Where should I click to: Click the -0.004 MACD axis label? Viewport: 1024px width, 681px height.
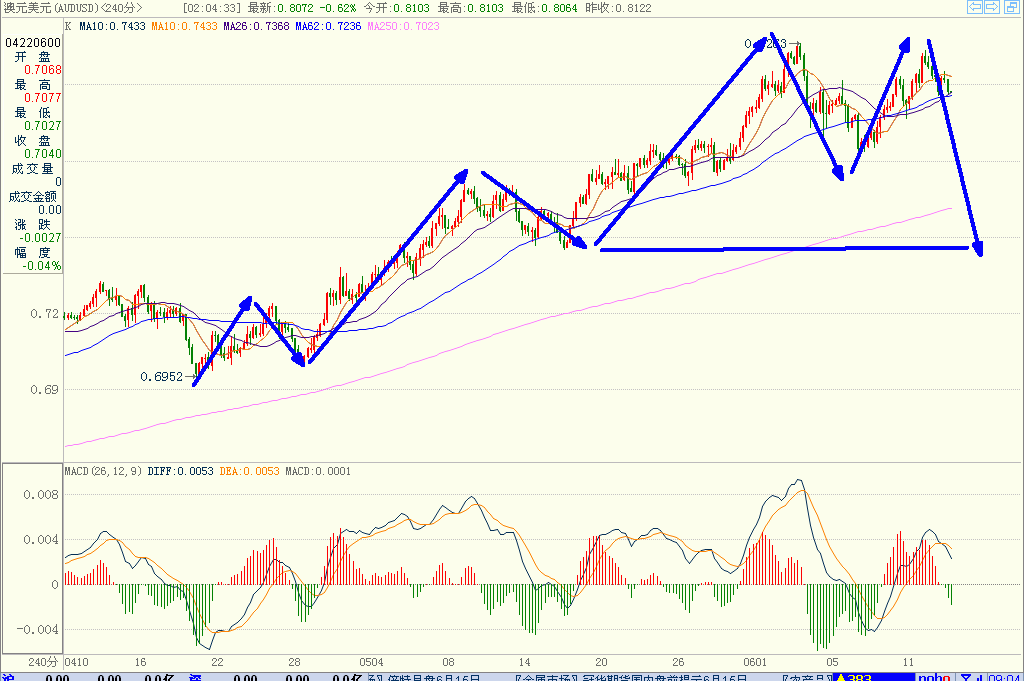tap(37, 630)
